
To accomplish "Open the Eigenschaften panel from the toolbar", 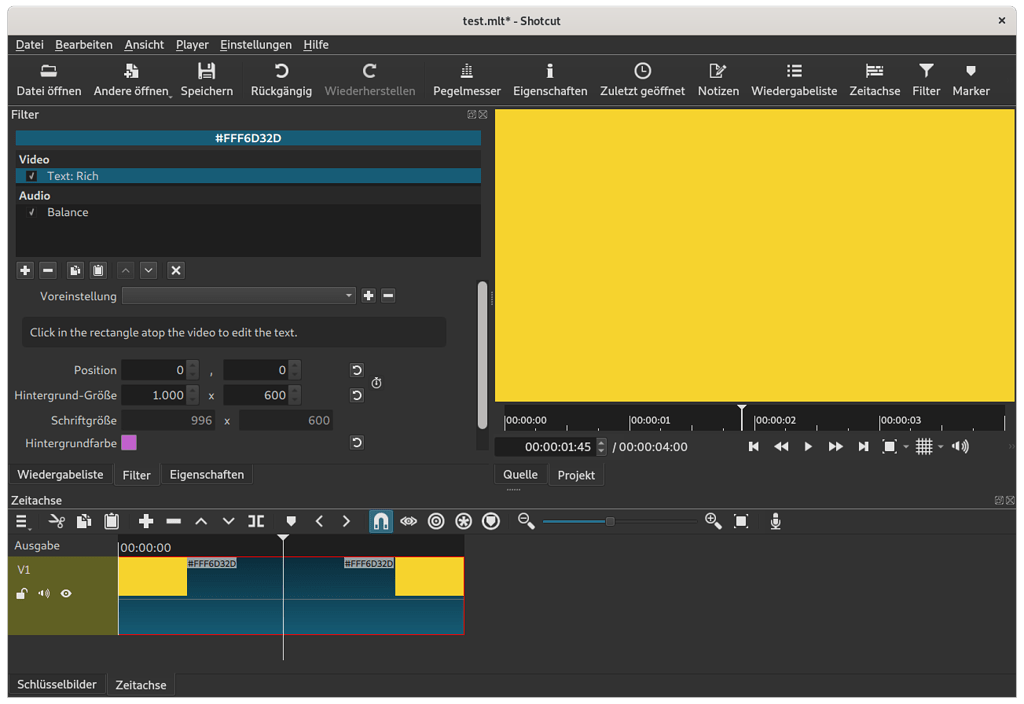I will click(x=550, y=80).
